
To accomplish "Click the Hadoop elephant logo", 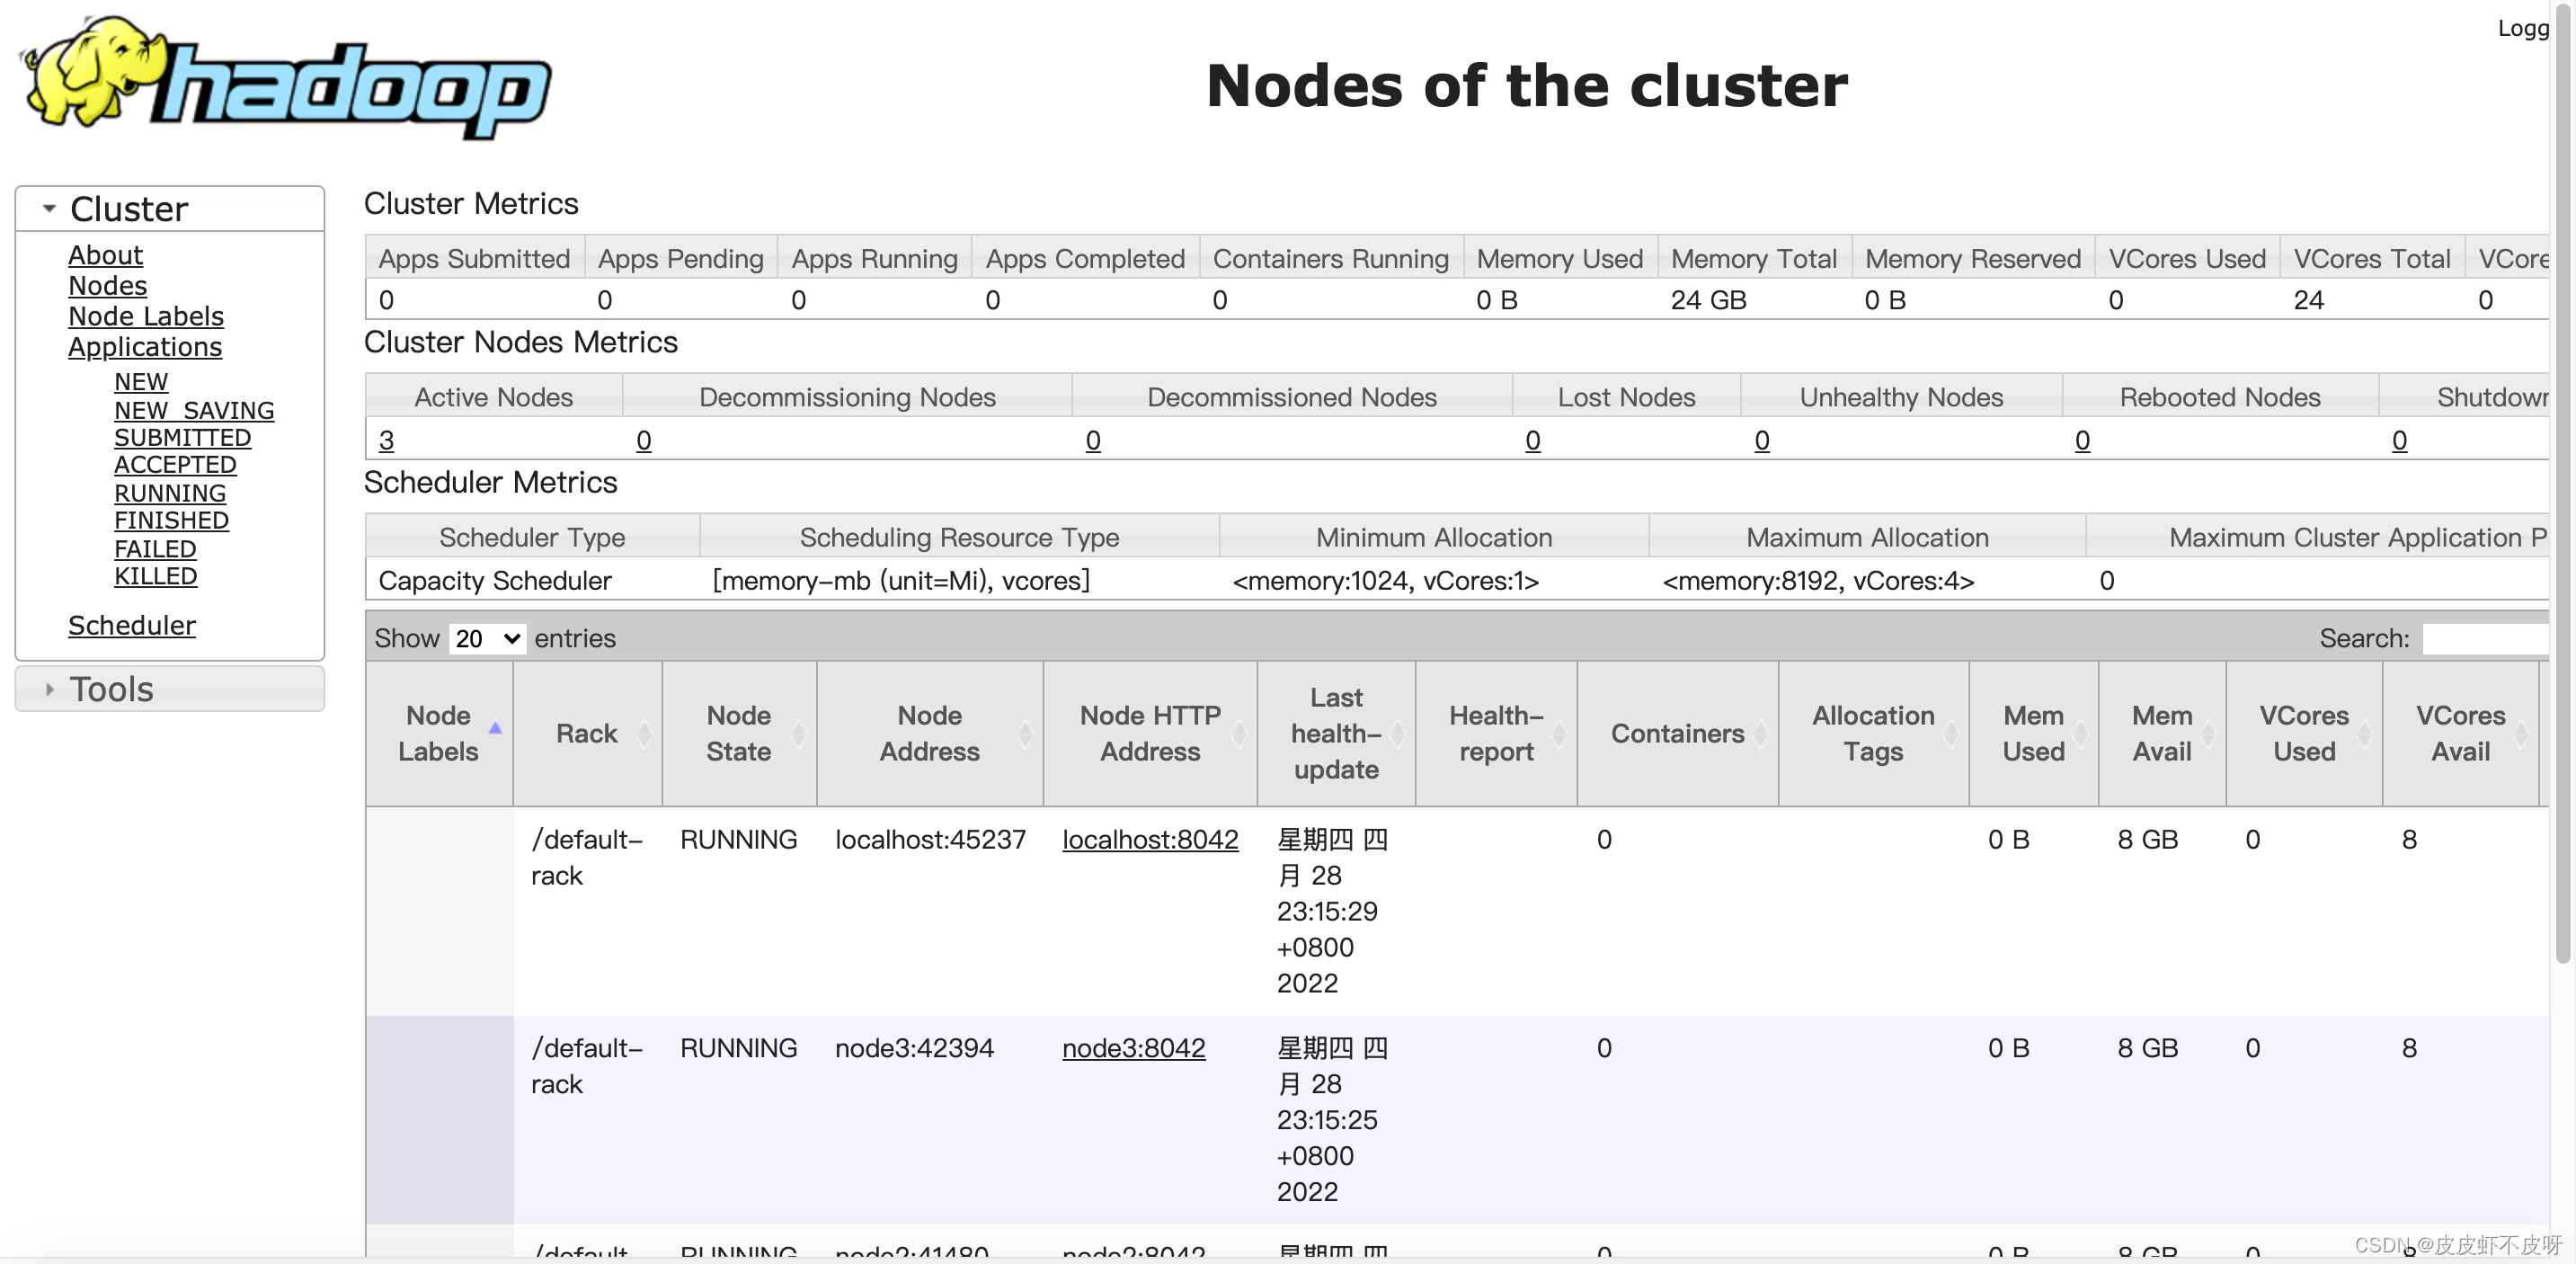I will click(x=286, y=78).
